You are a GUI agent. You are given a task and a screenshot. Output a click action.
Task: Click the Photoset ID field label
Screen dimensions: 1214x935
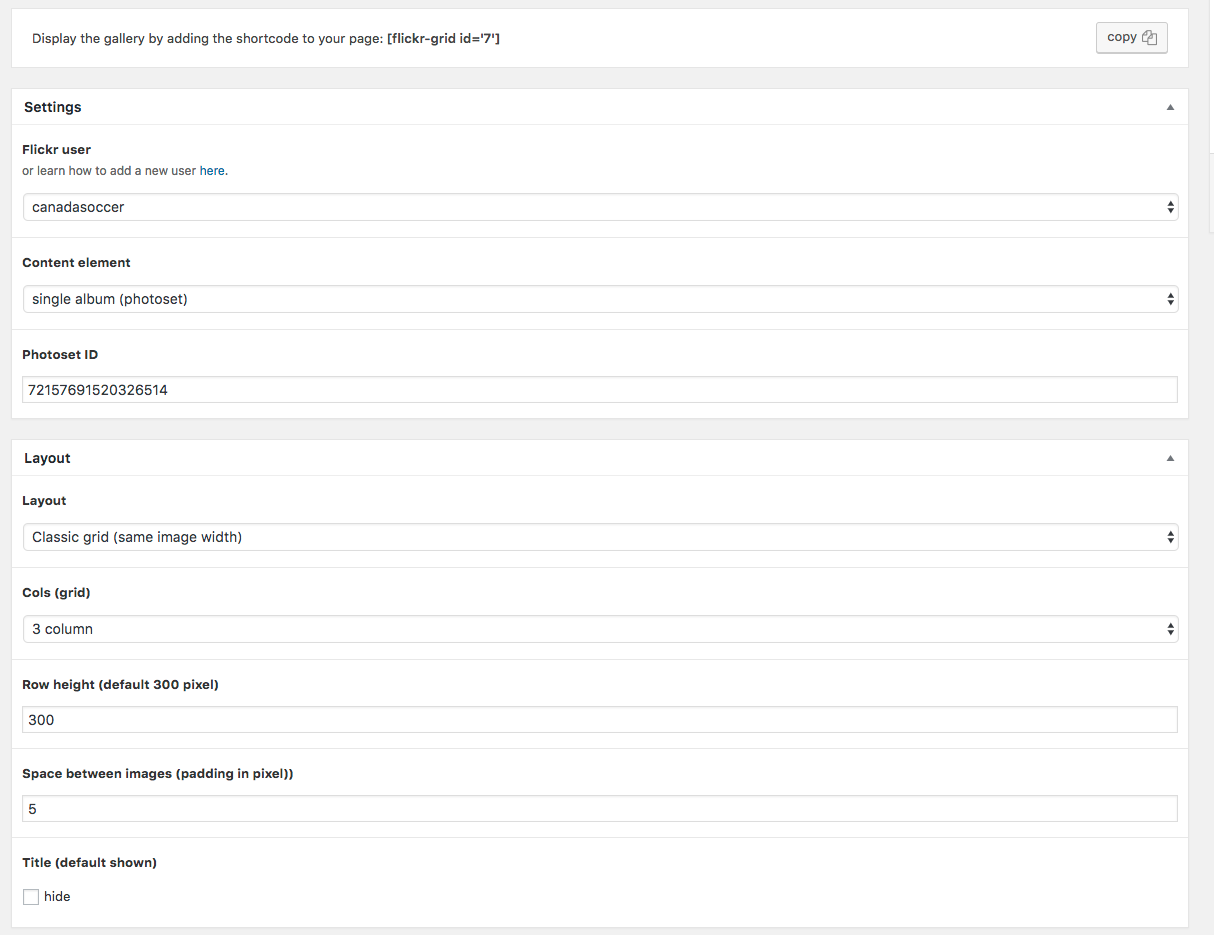tap(60, 355)
